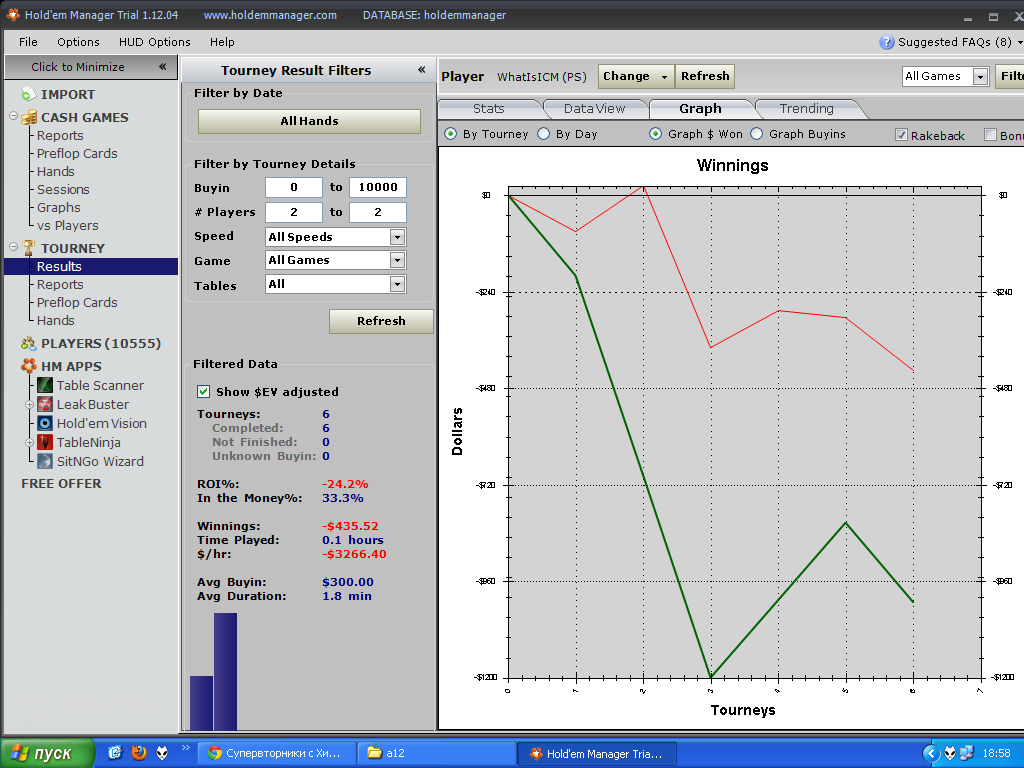The height and width of the screenshot is (768, 1024).
Task: Collapse the Tourney tree node
Action: (14, 247)
